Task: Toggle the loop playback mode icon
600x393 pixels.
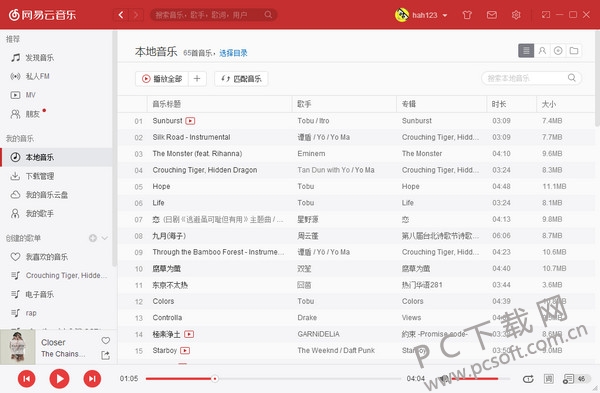Action: coord(528,379)
